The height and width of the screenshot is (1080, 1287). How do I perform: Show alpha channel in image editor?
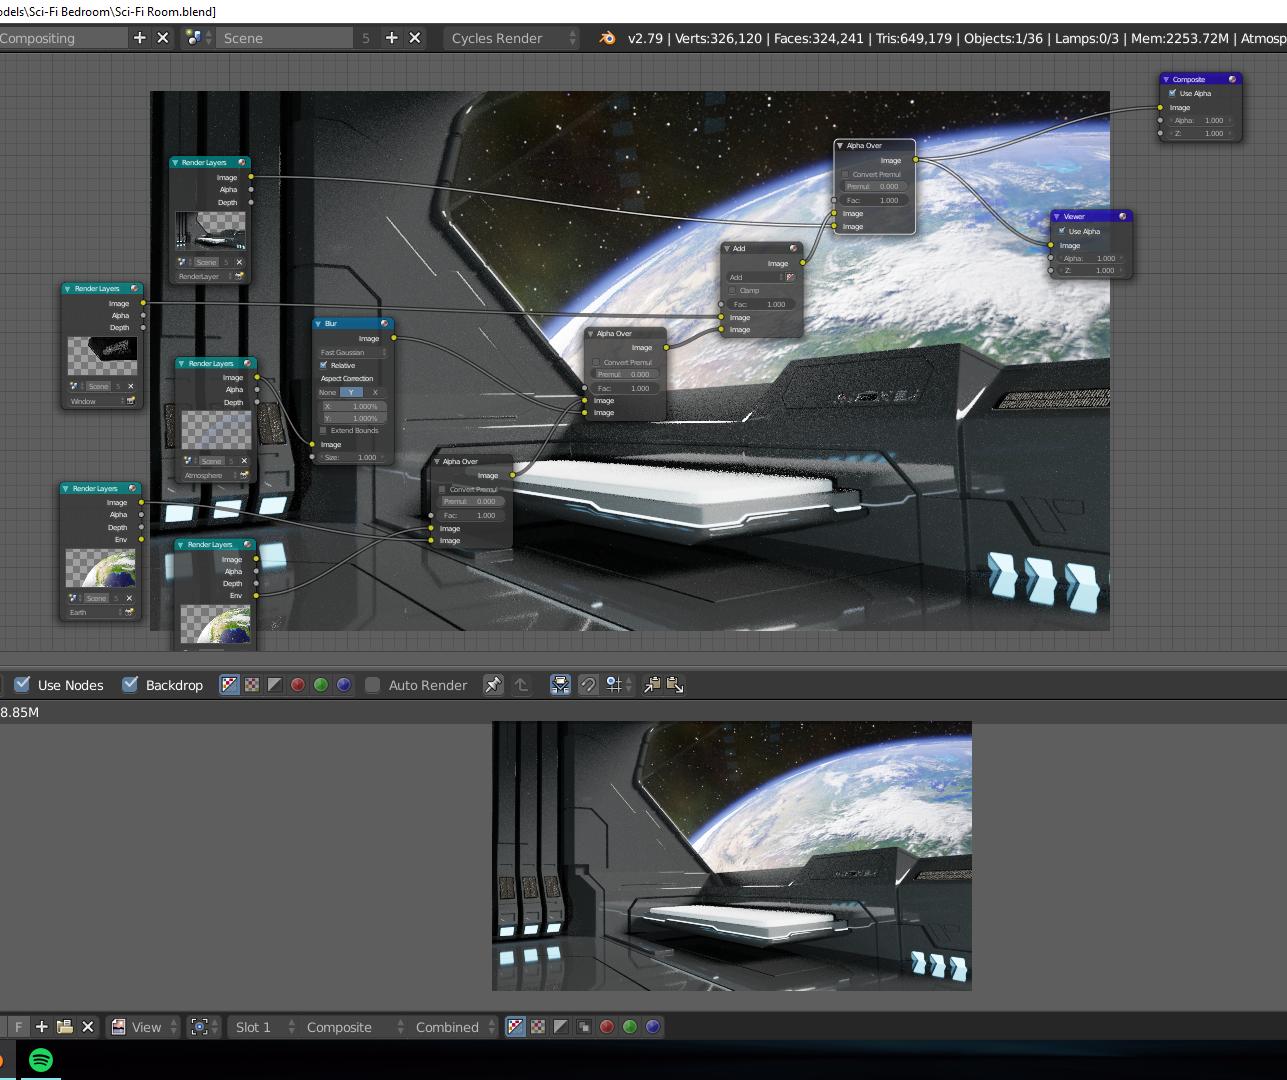[x=561, y=1027]
